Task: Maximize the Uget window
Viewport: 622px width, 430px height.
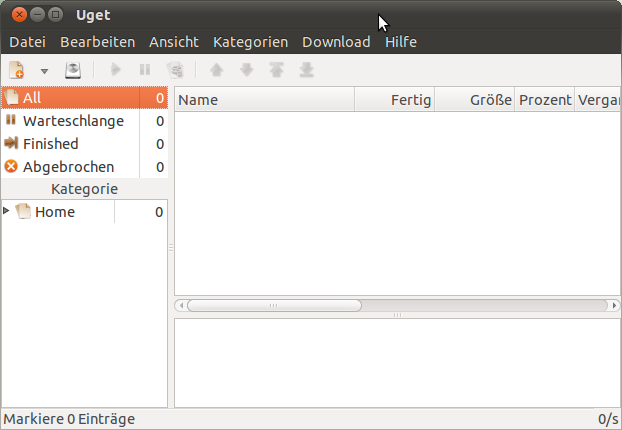Action: click(56, 15)
